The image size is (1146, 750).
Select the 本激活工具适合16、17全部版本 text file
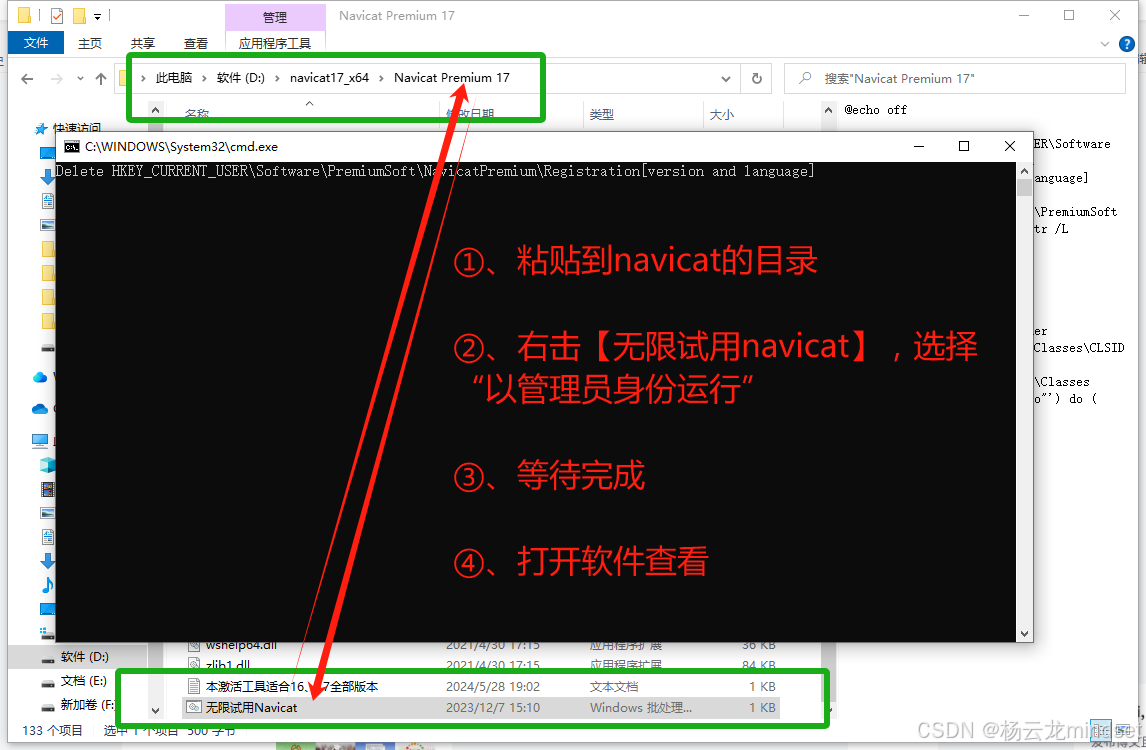[481, 686]
